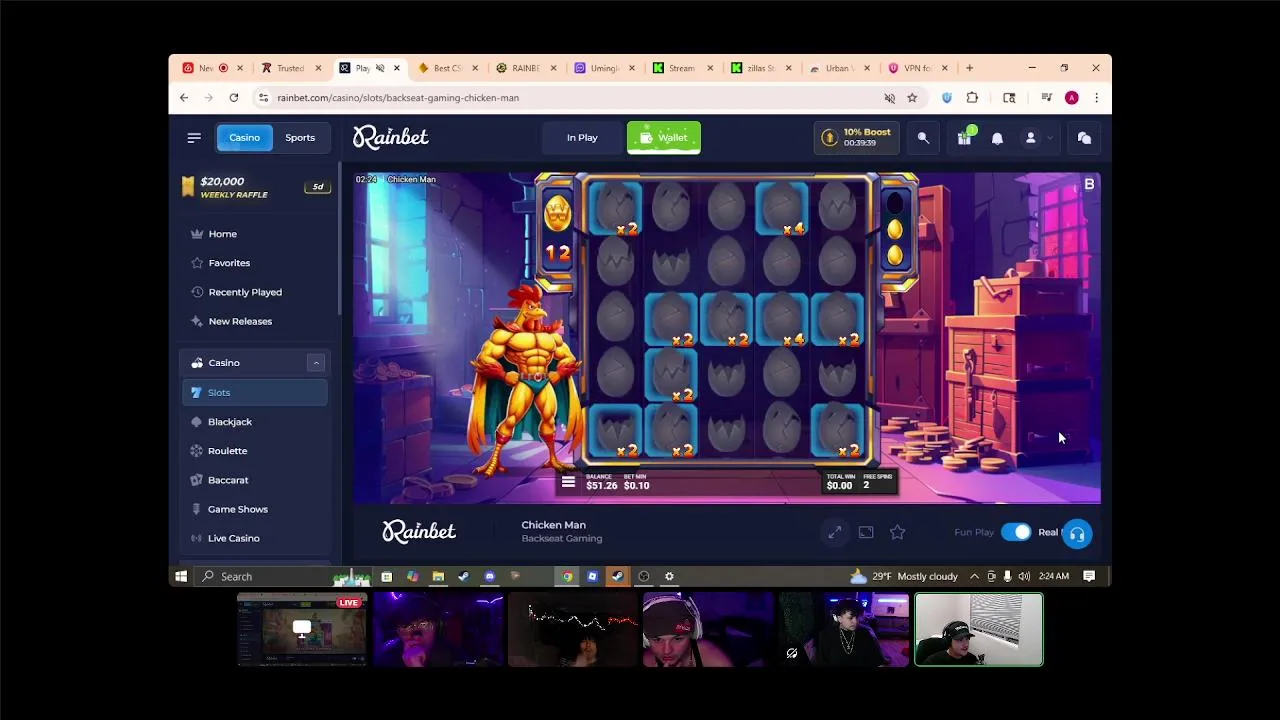Open the notifications bell
1280x720 pixels.
click(x=997, y=138)
